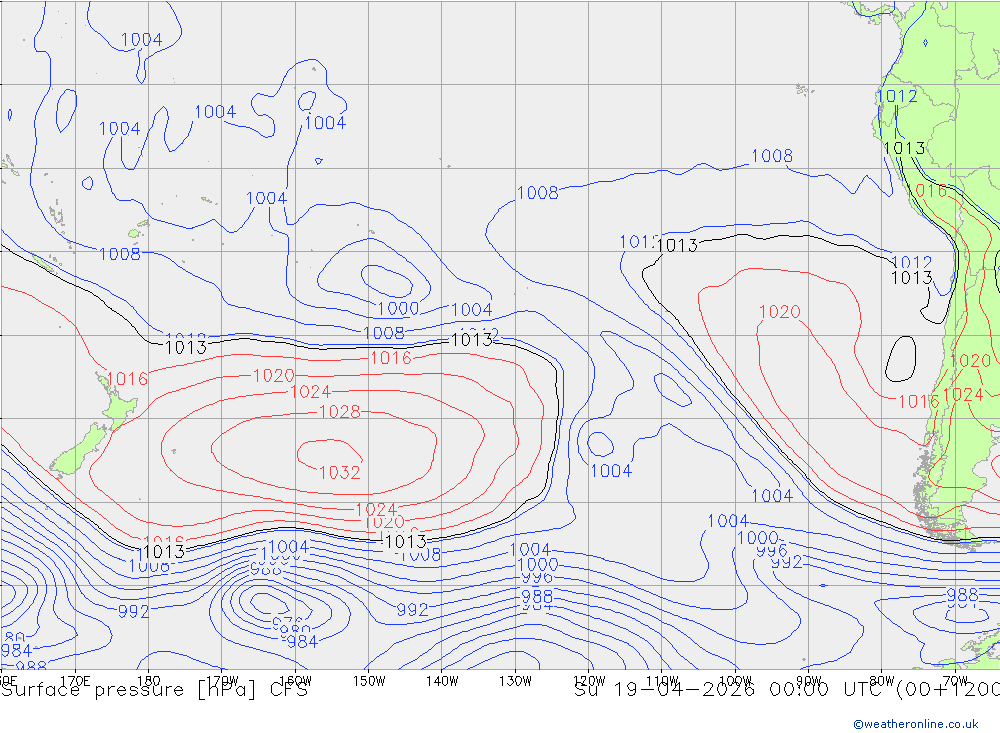The width and height of the screenshot is (1000, 733).
Task: Click the 984 label under the deep low near 160W
Action: [301, 642]
